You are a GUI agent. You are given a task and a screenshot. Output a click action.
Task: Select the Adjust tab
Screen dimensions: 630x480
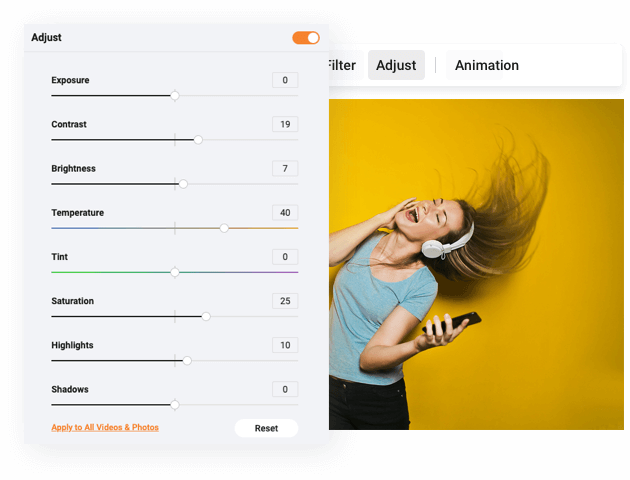pyautogui.click(x=396, y=65)
